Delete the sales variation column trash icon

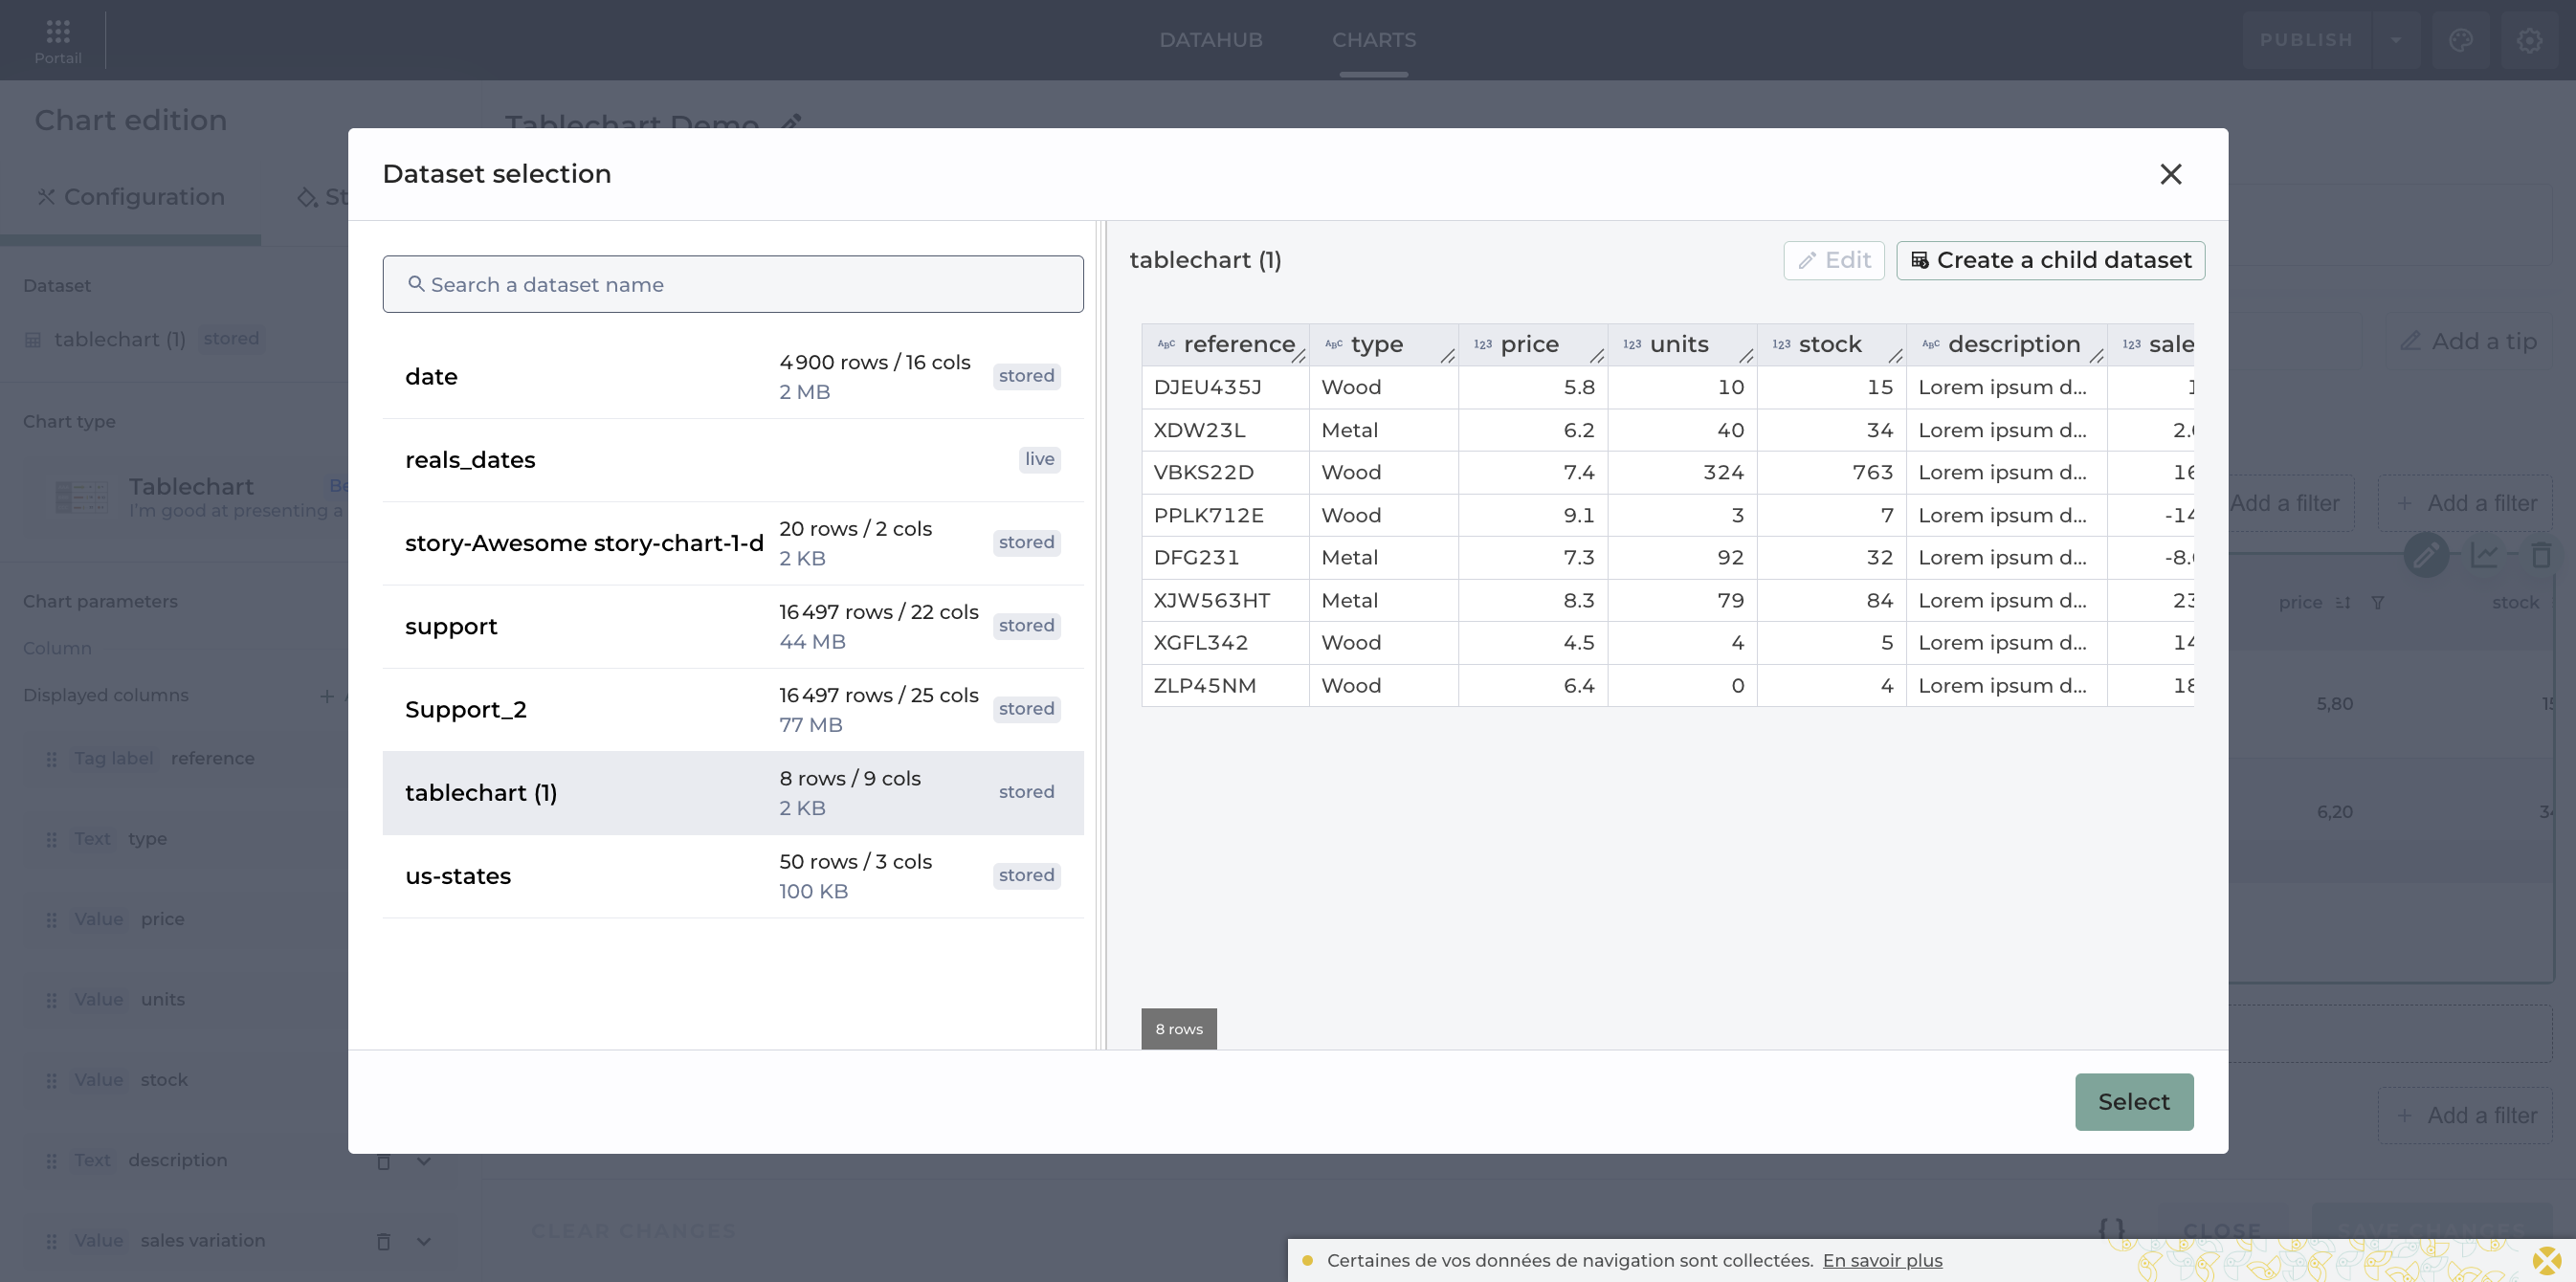(383, 1241)
